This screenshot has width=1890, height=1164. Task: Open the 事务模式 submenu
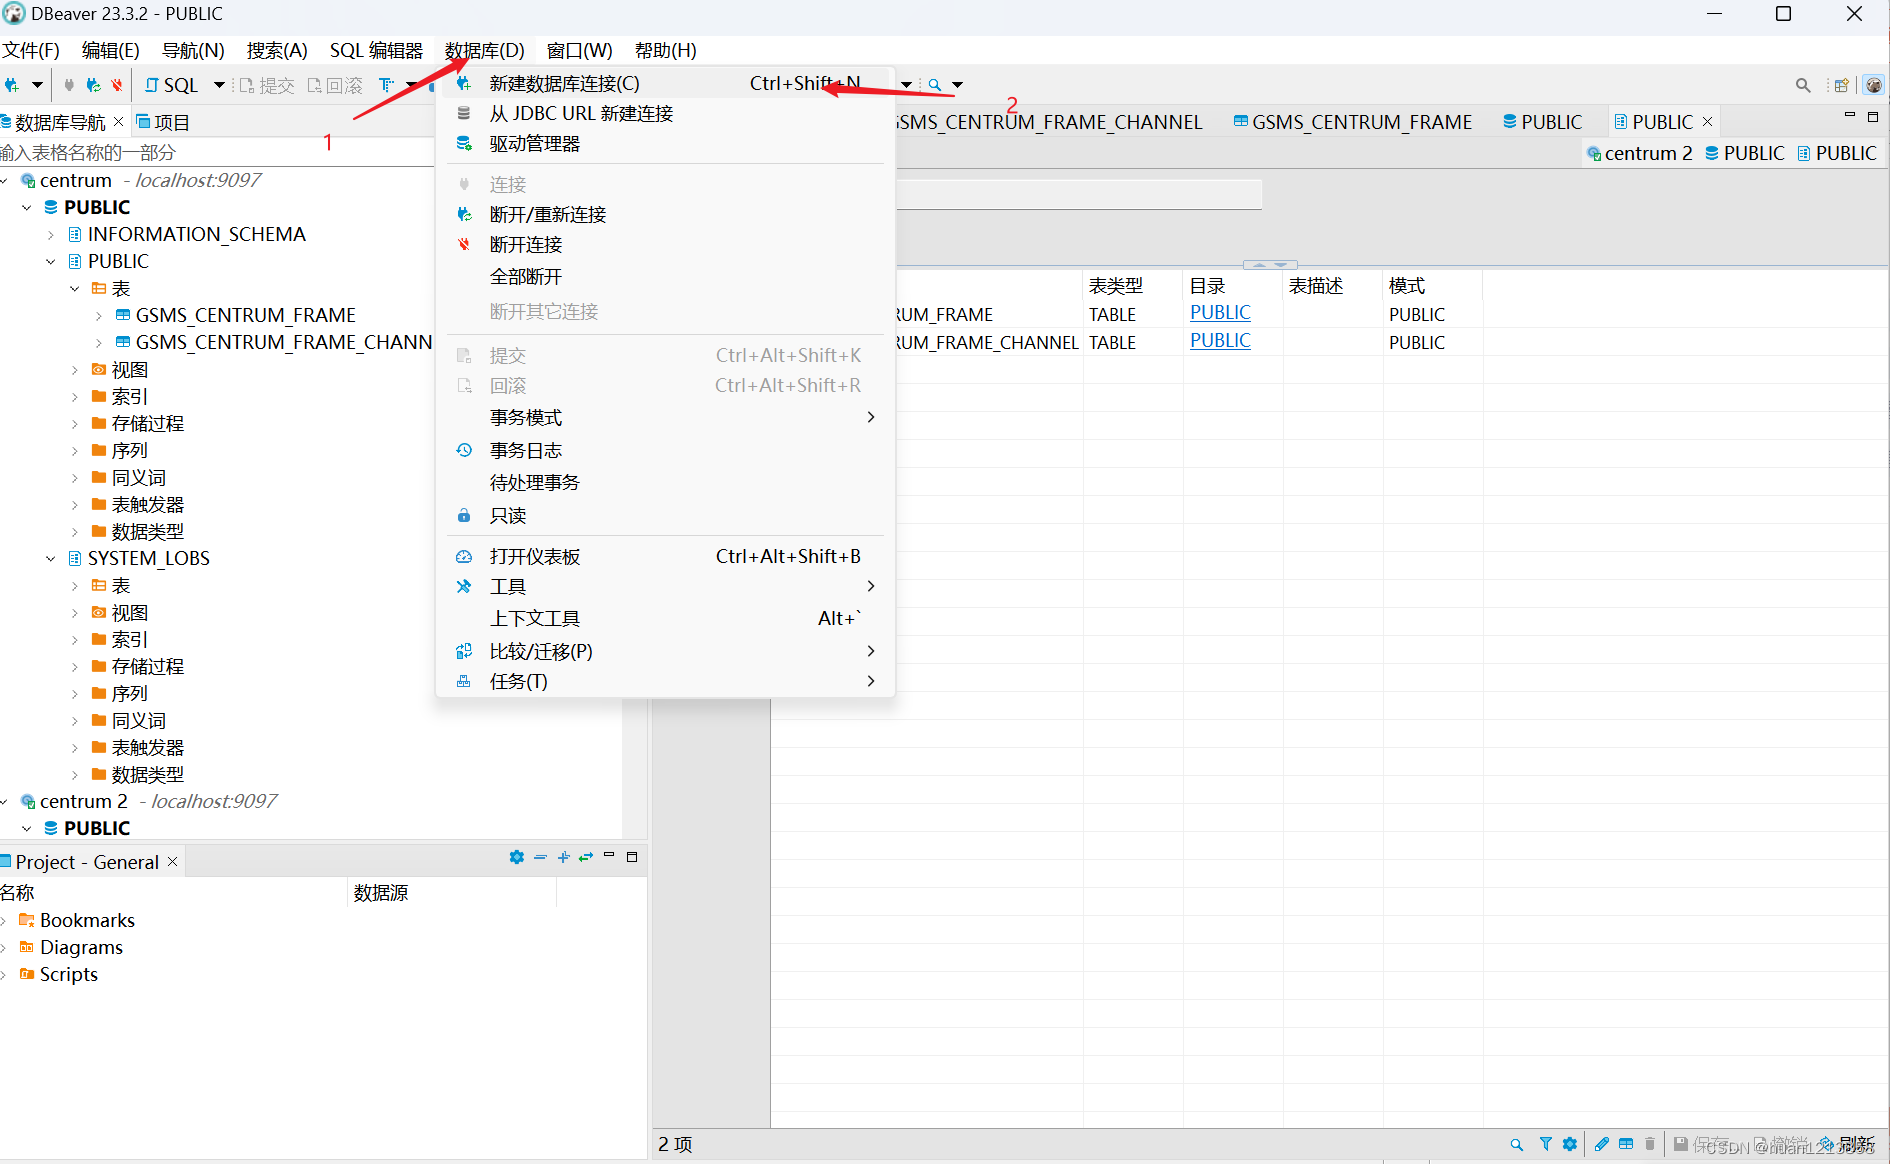665,418
